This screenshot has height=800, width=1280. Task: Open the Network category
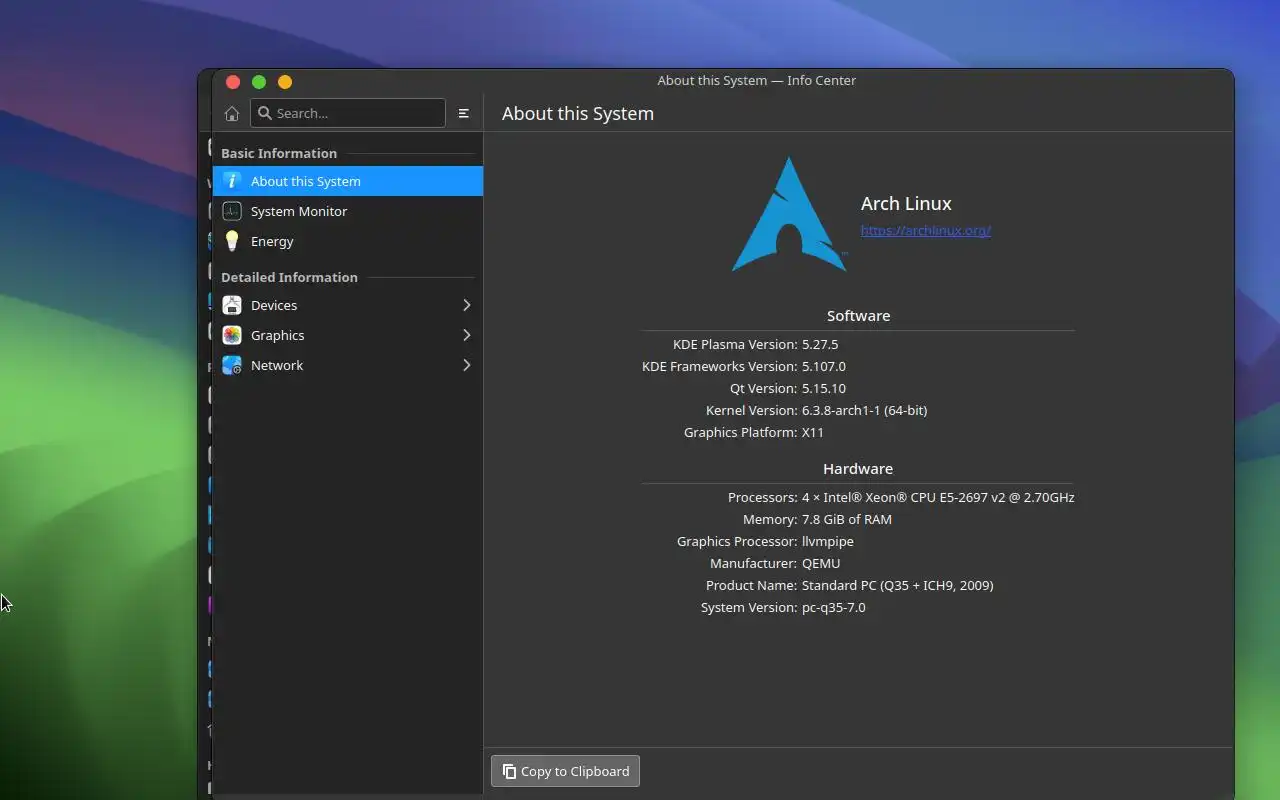click(348, 365)
